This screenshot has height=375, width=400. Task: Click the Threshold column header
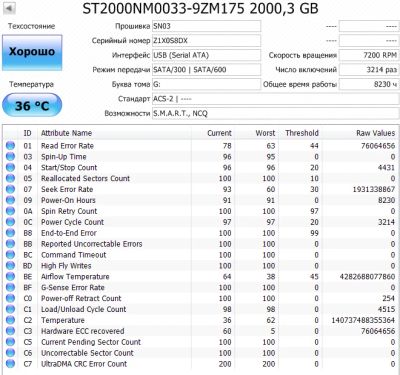(x=302, y=133)
